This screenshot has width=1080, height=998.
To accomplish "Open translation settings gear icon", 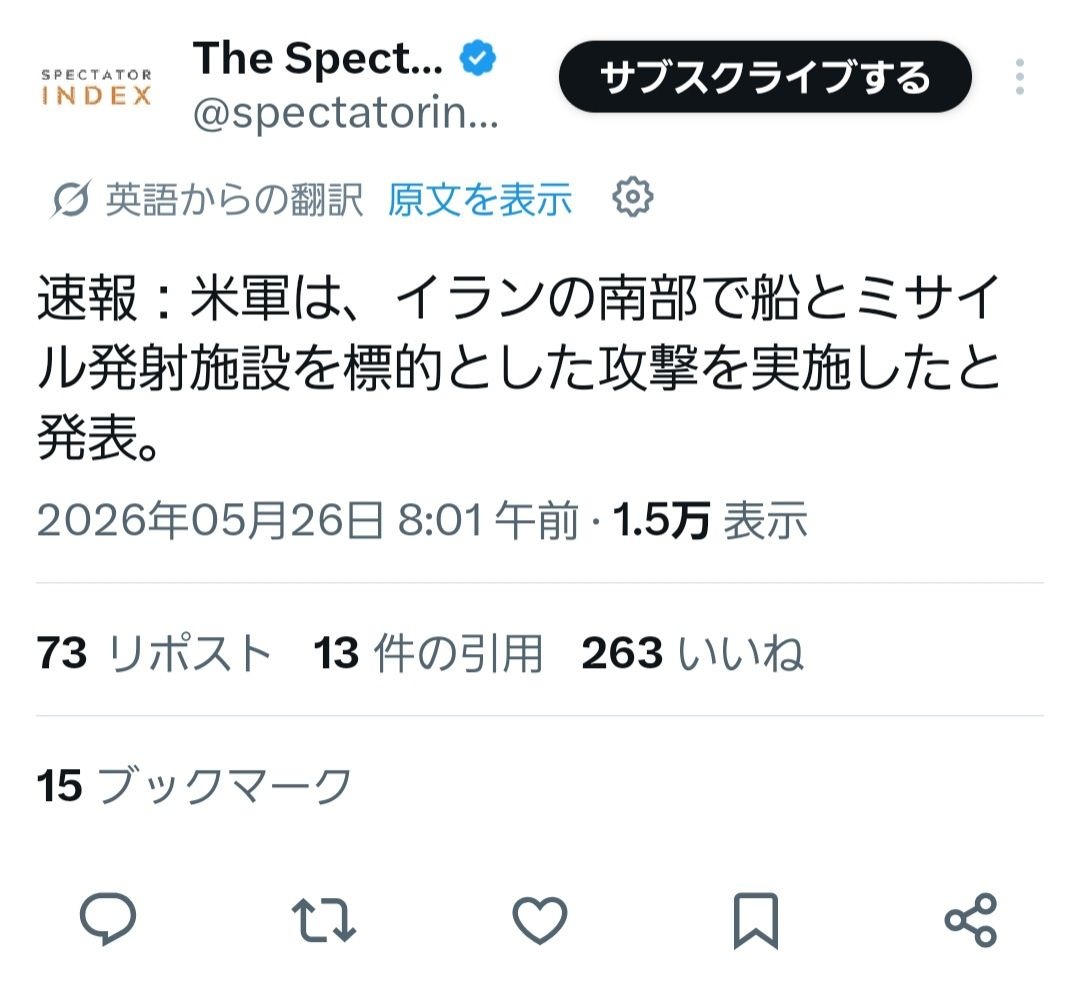I will click(632, 198).
